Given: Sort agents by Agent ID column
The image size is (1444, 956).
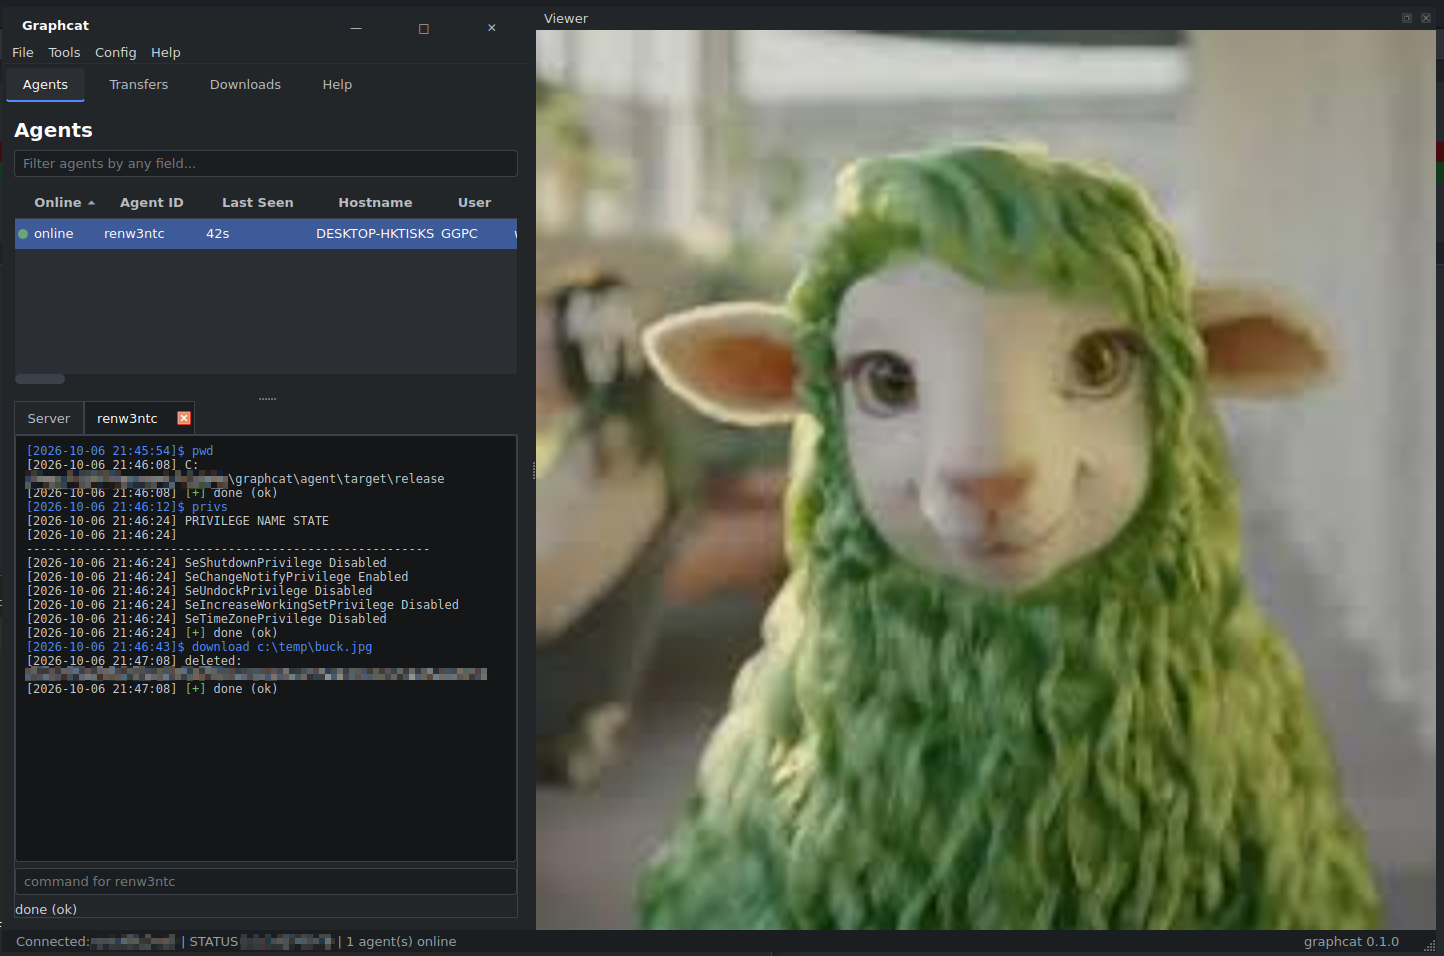Looking at the screenshot, I should (152, 203).
